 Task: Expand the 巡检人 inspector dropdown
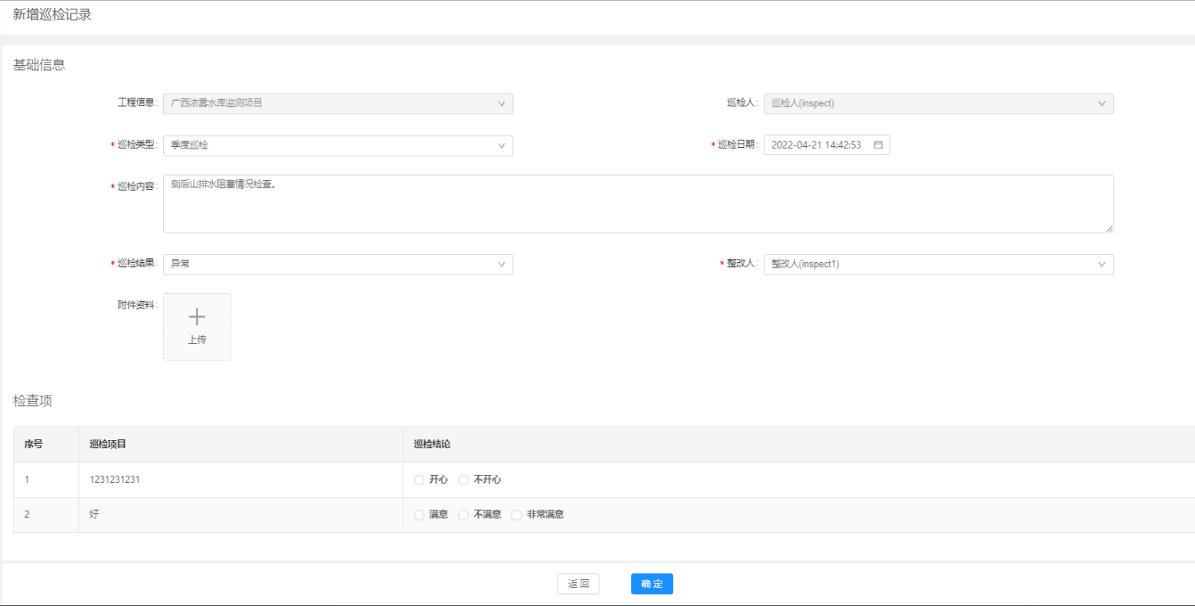pyautogui.click(x=938, y=103)
